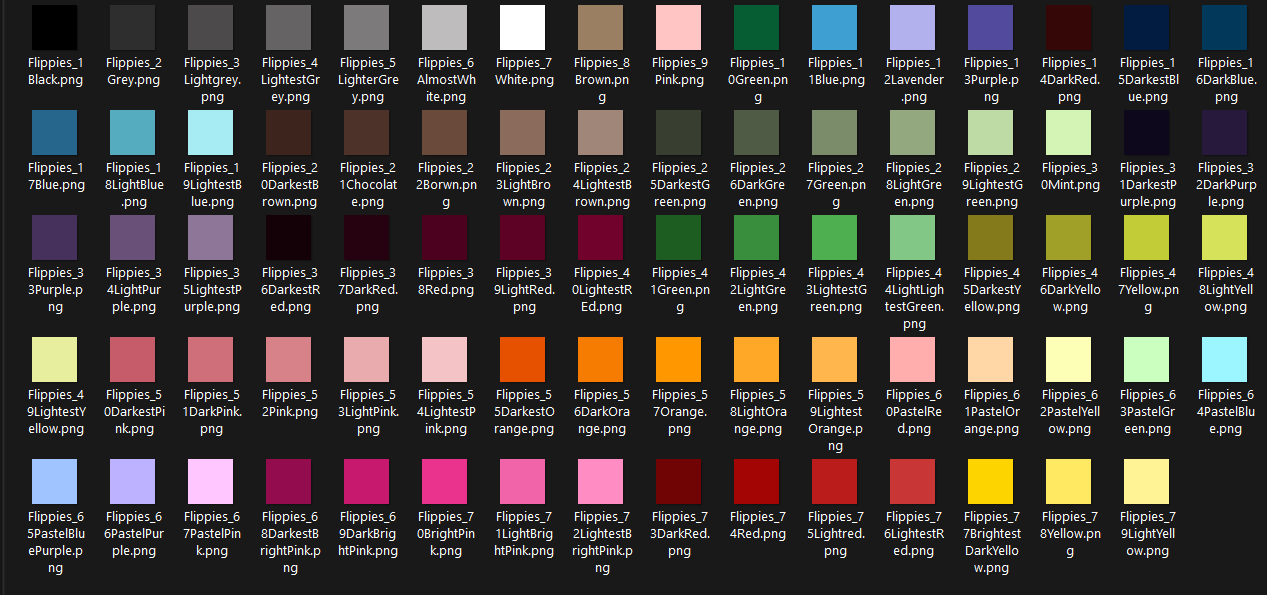Select Flippies_77BrightestDarkYellow.png thumbnail

point(991,481)
